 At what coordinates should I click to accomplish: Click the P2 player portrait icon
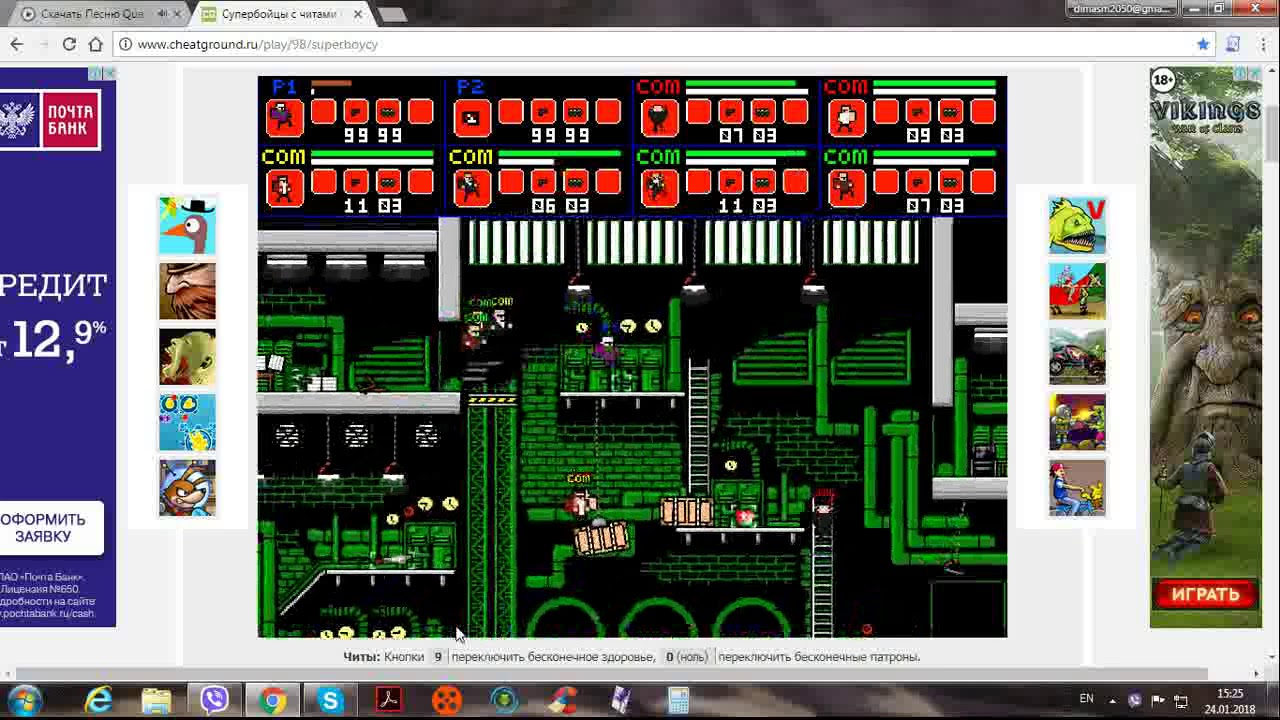point(472,117)
